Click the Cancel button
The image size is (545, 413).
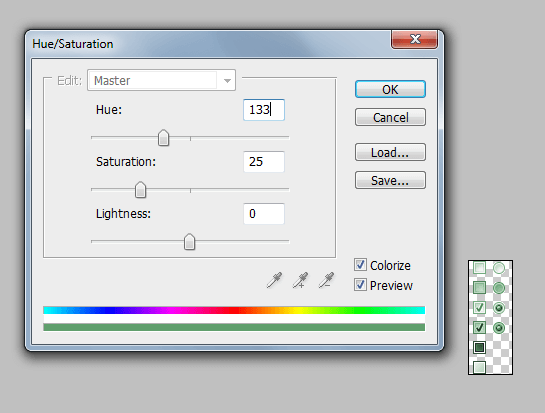pyautogui.click(x=390, y=117)
